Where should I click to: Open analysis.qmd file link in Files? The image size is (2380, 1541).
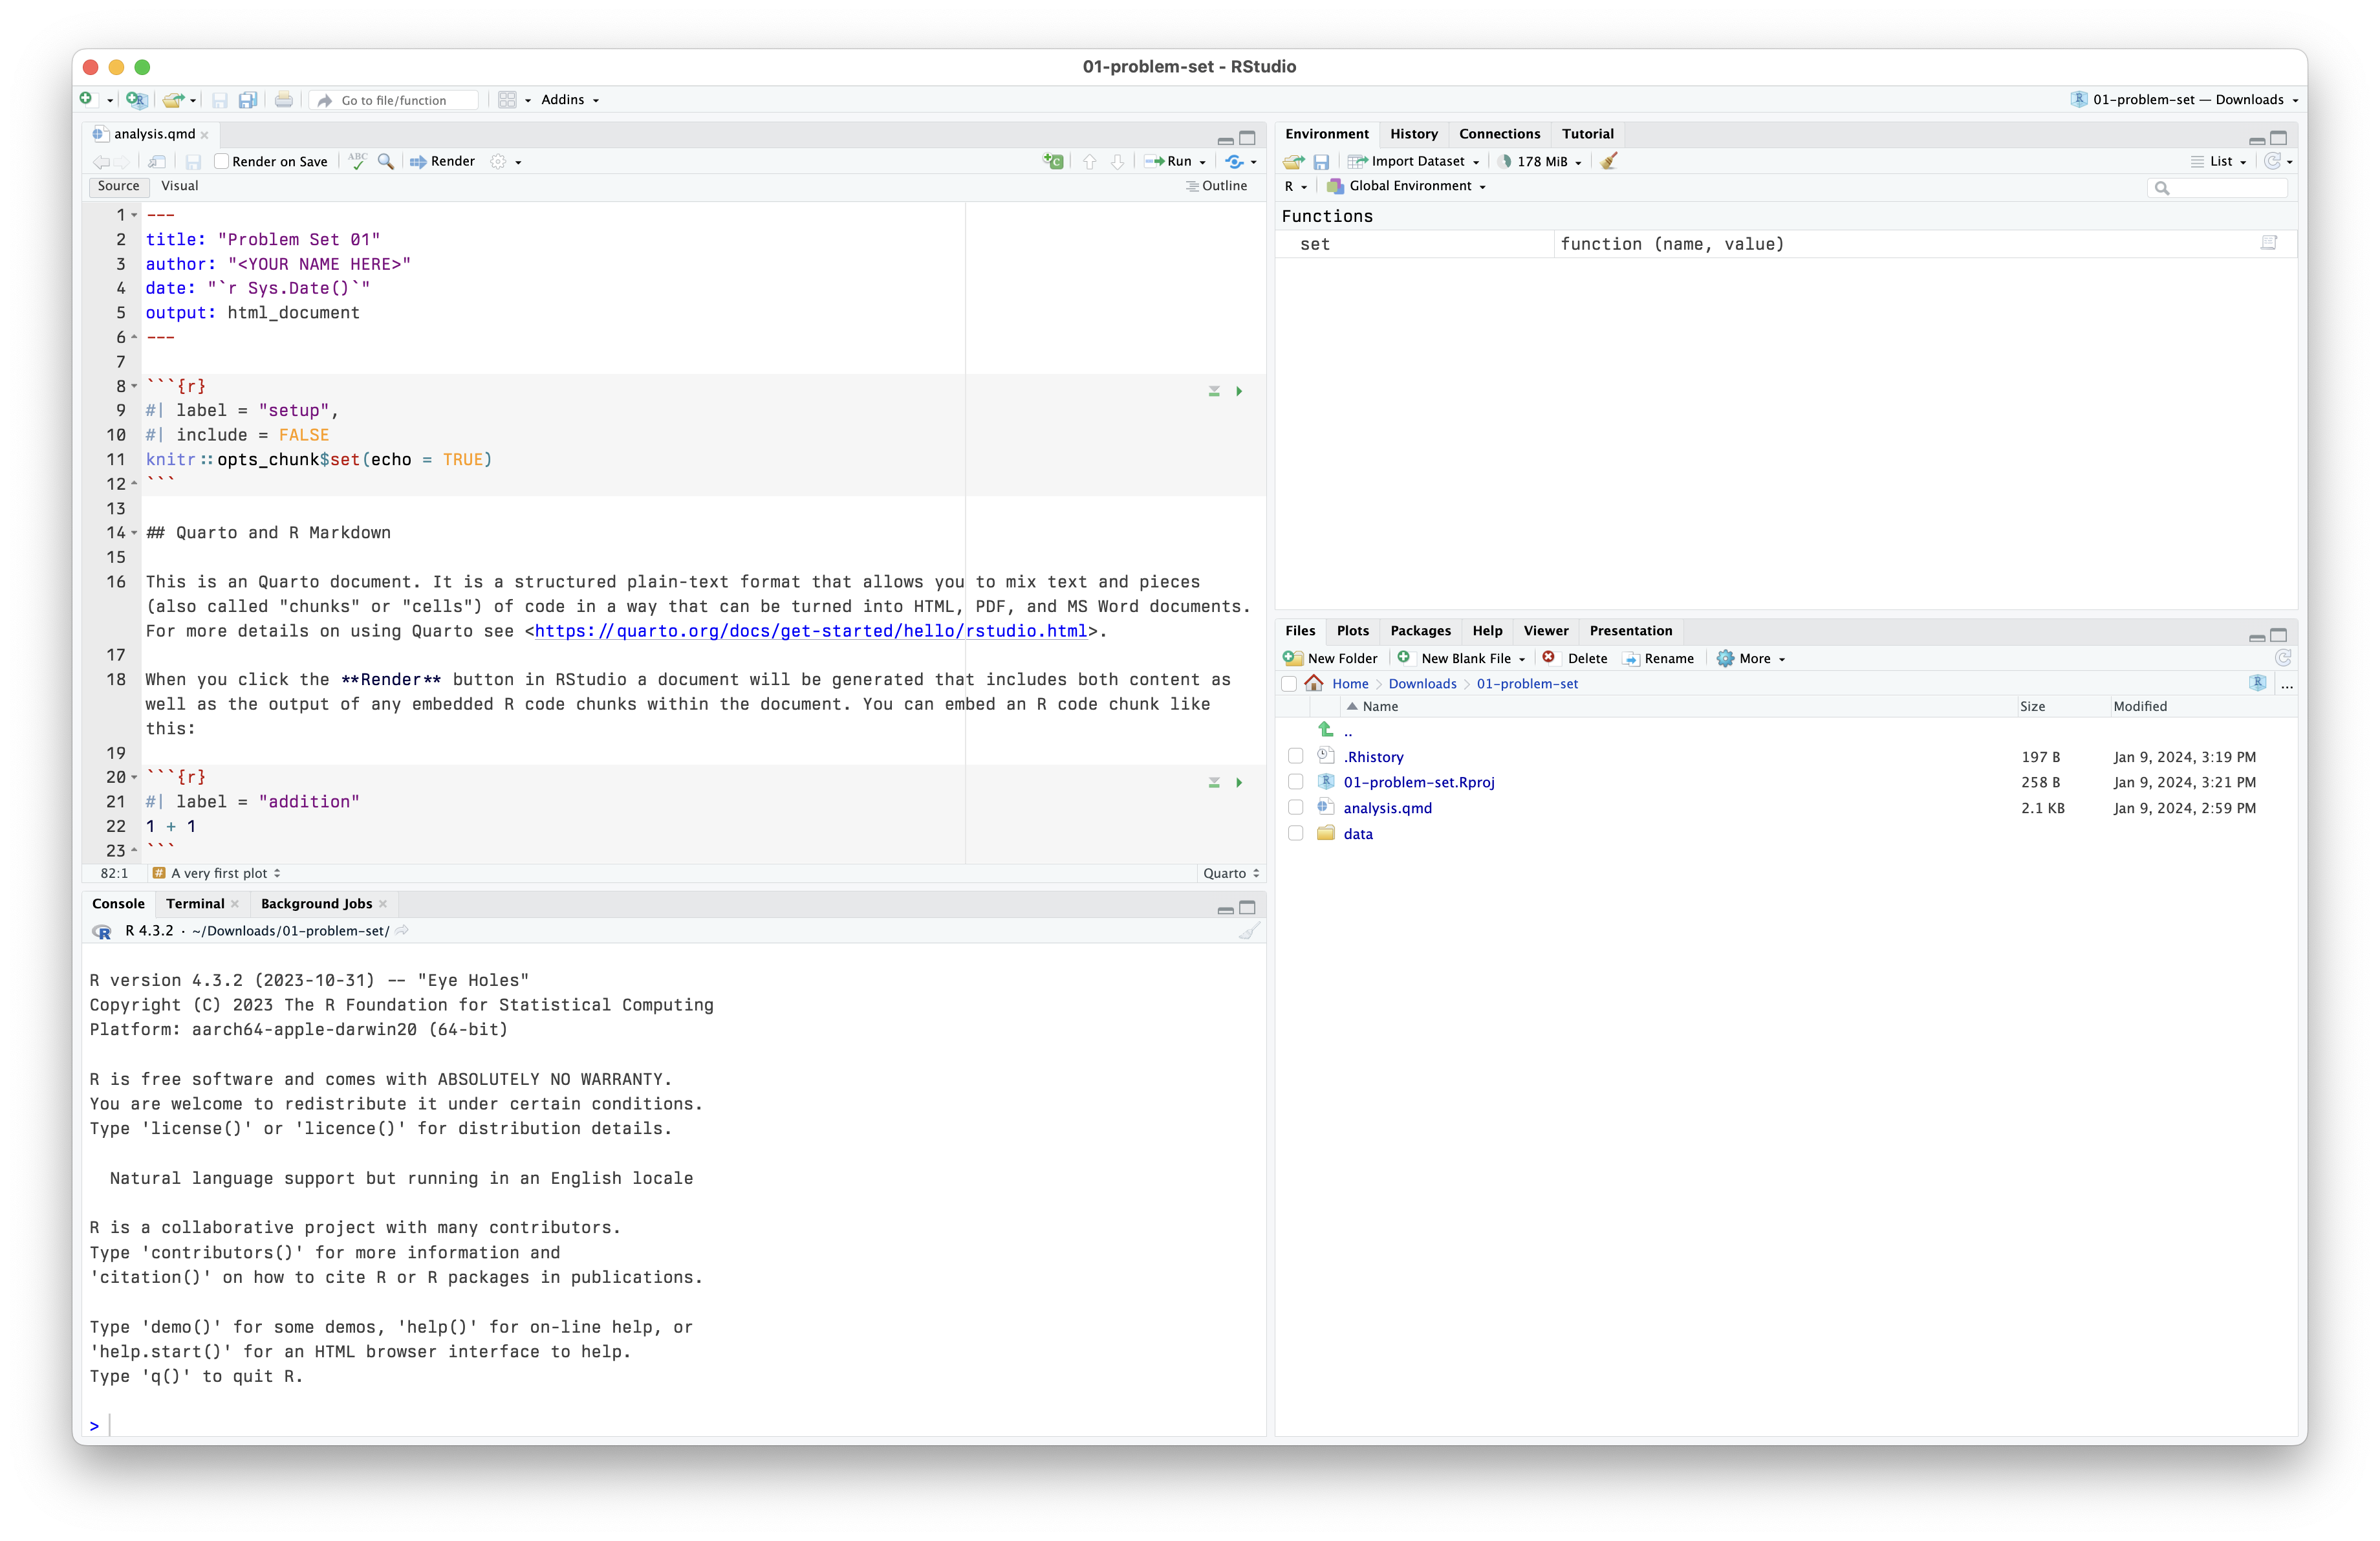1387,808
